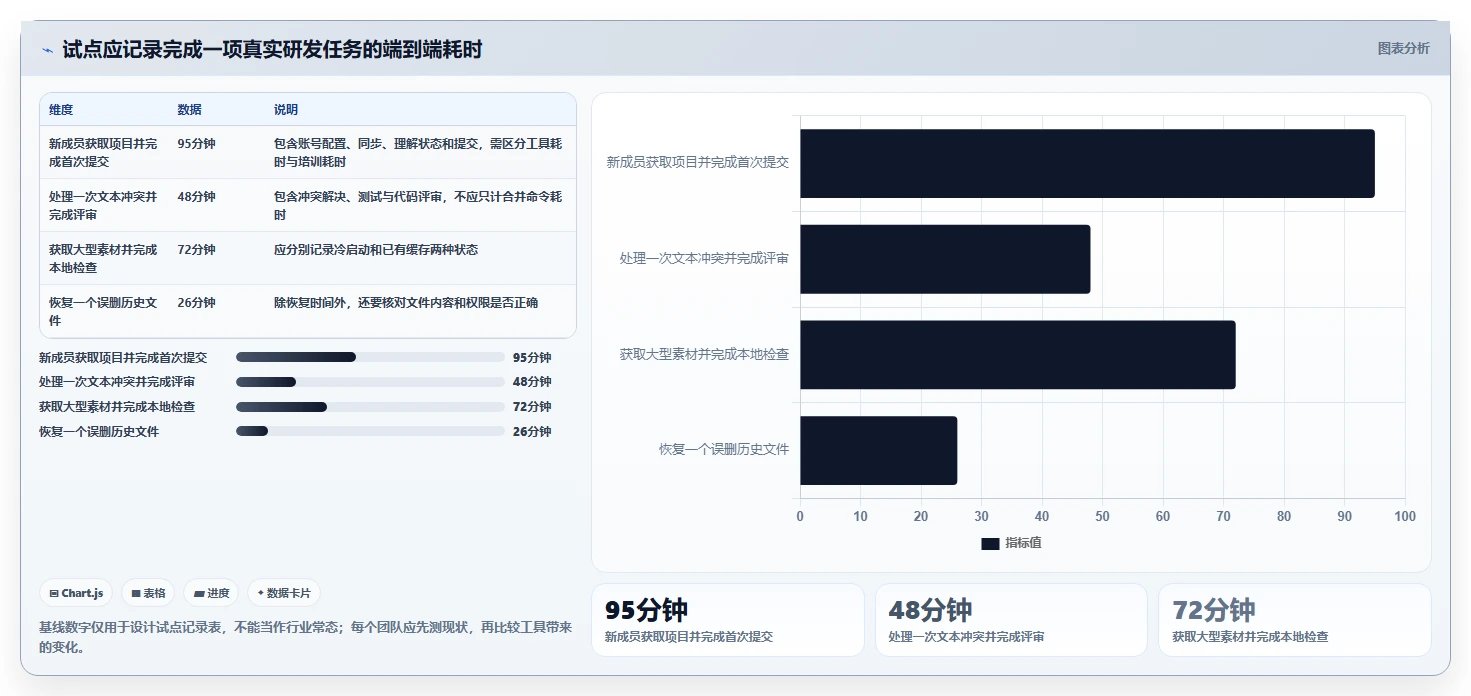Click the 新成员获取项目并完成首次提交 progress bar

tap(370, 357)
